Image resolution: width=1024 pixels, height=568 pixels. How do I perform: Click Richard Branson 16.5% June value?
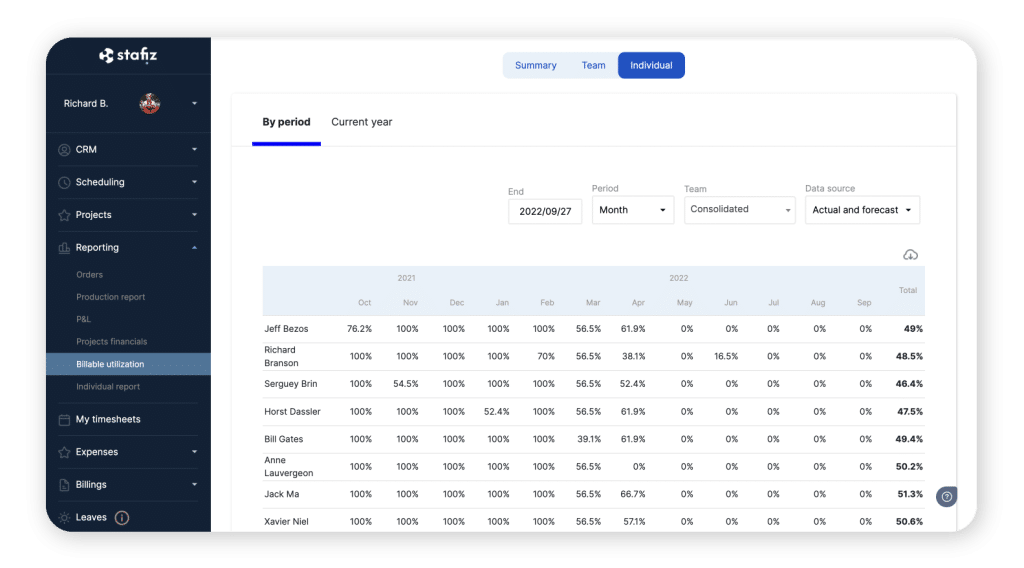click(726, 356)
